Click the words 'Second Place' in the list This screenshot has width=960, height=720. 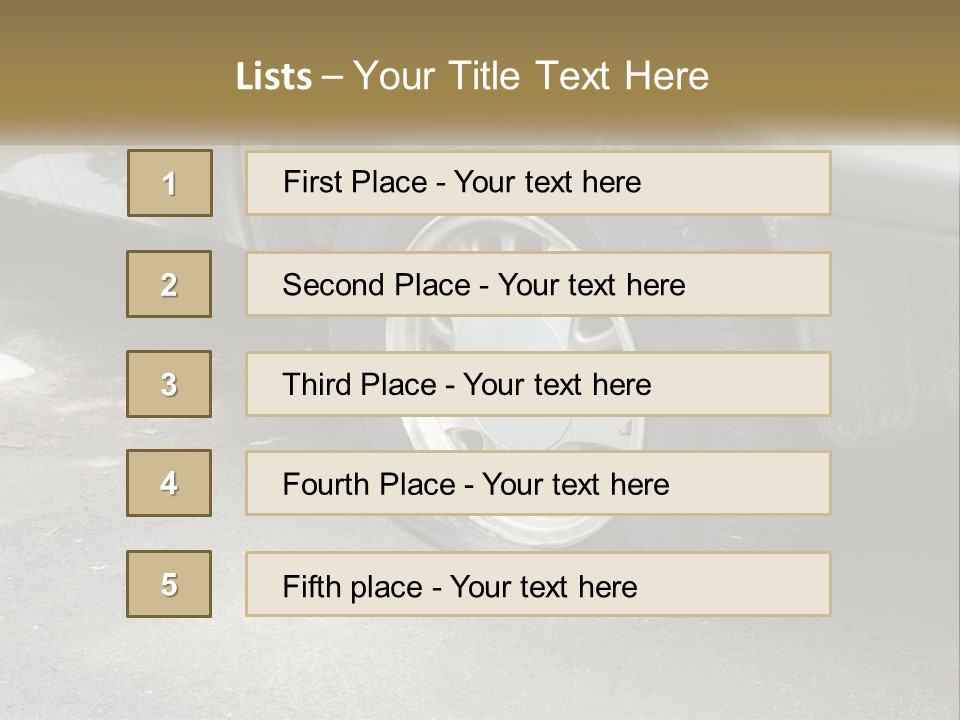[377, 285]
